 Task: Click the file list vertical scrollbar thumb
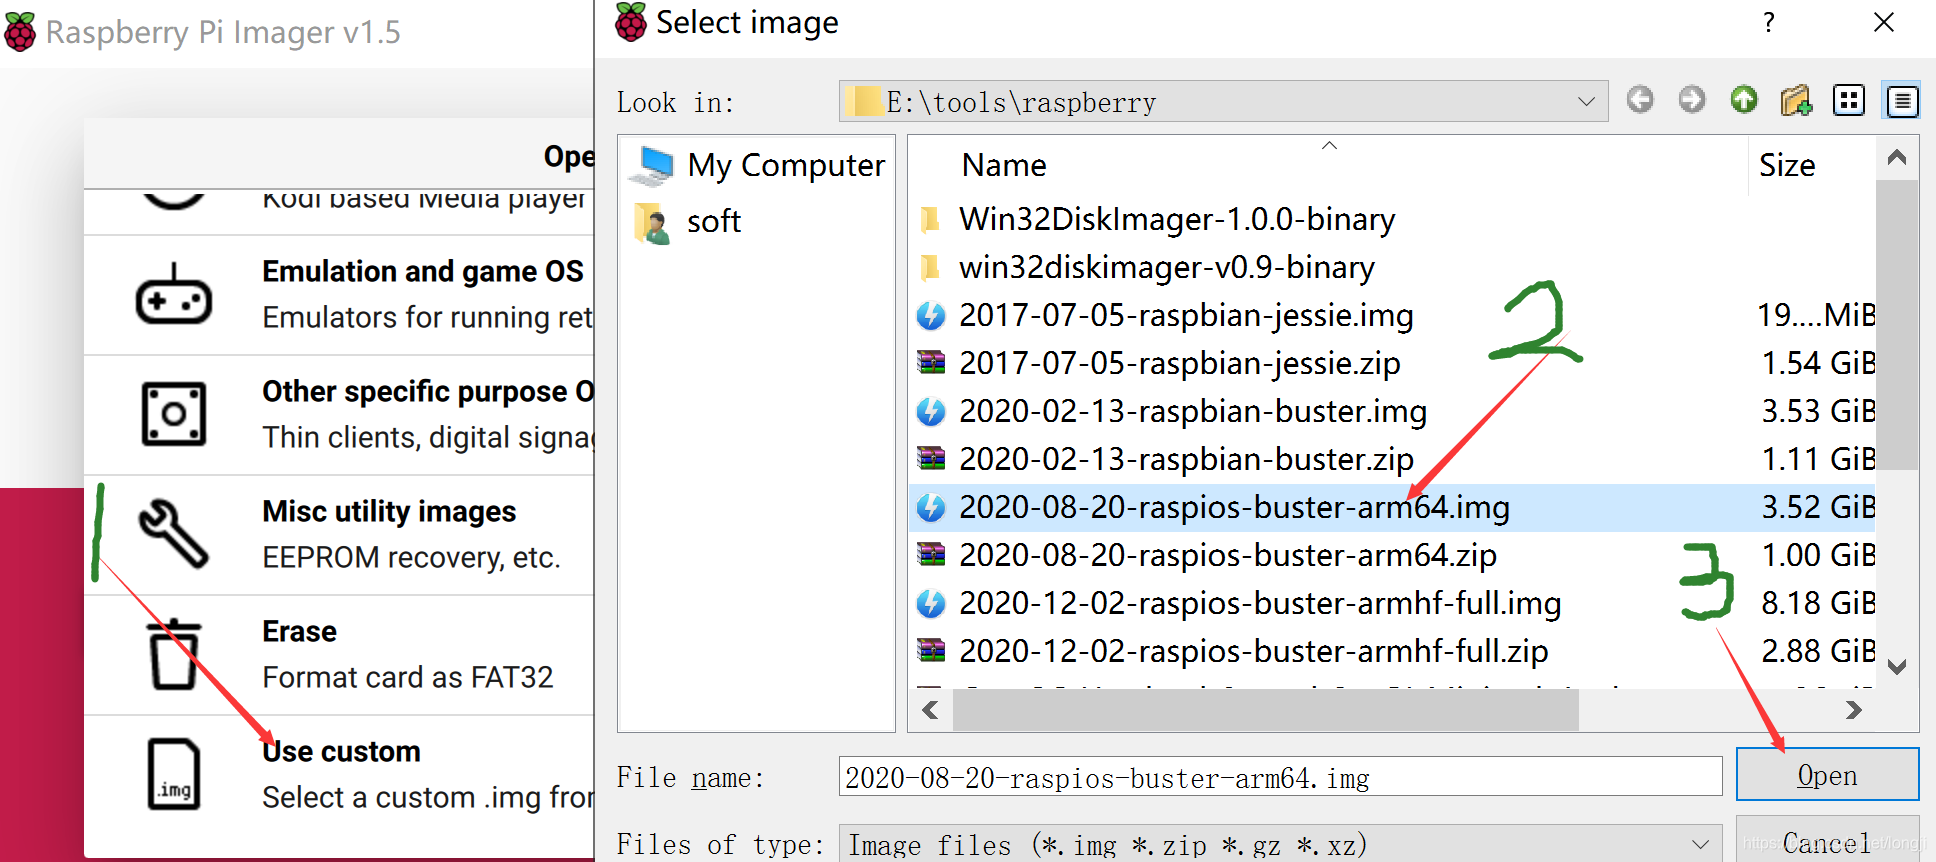pyautogui.click(x=1896, y=325)
